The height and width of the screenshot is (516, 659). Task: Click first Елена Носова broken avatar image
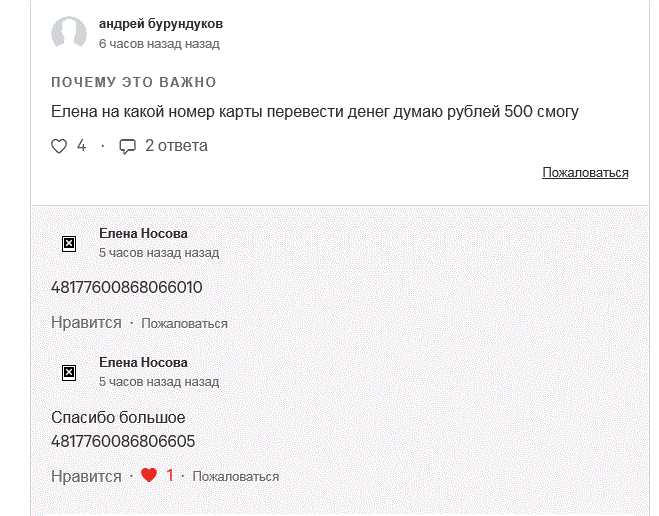(69, 244)
